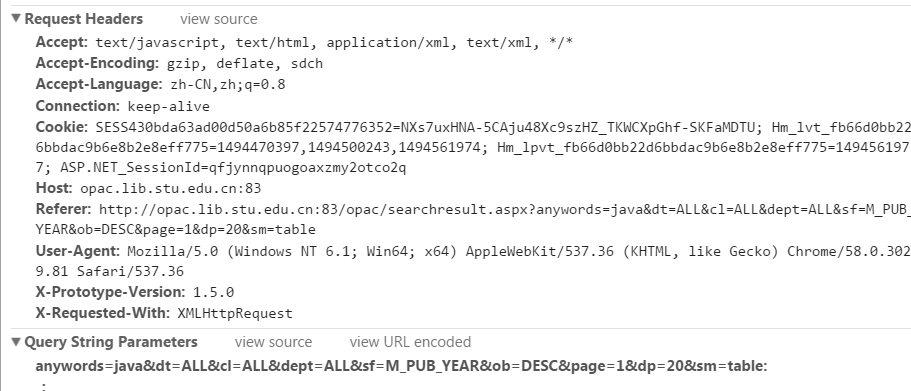Collapse the Query String Parameters triangle
Image resolution: width=911 pixels, height=391 pixels.
tap(16, 342)
